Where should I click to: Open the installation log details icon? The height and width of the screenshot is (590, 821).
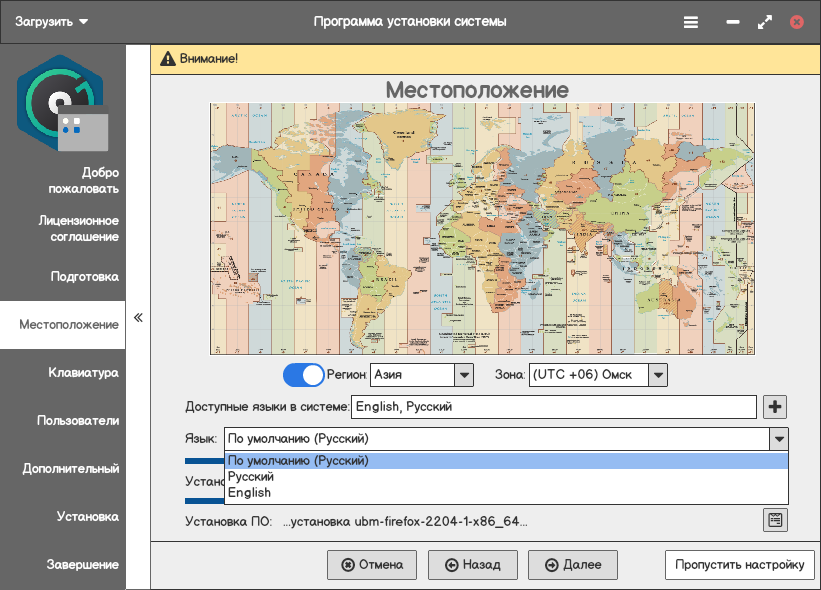(x=775, y=520)
